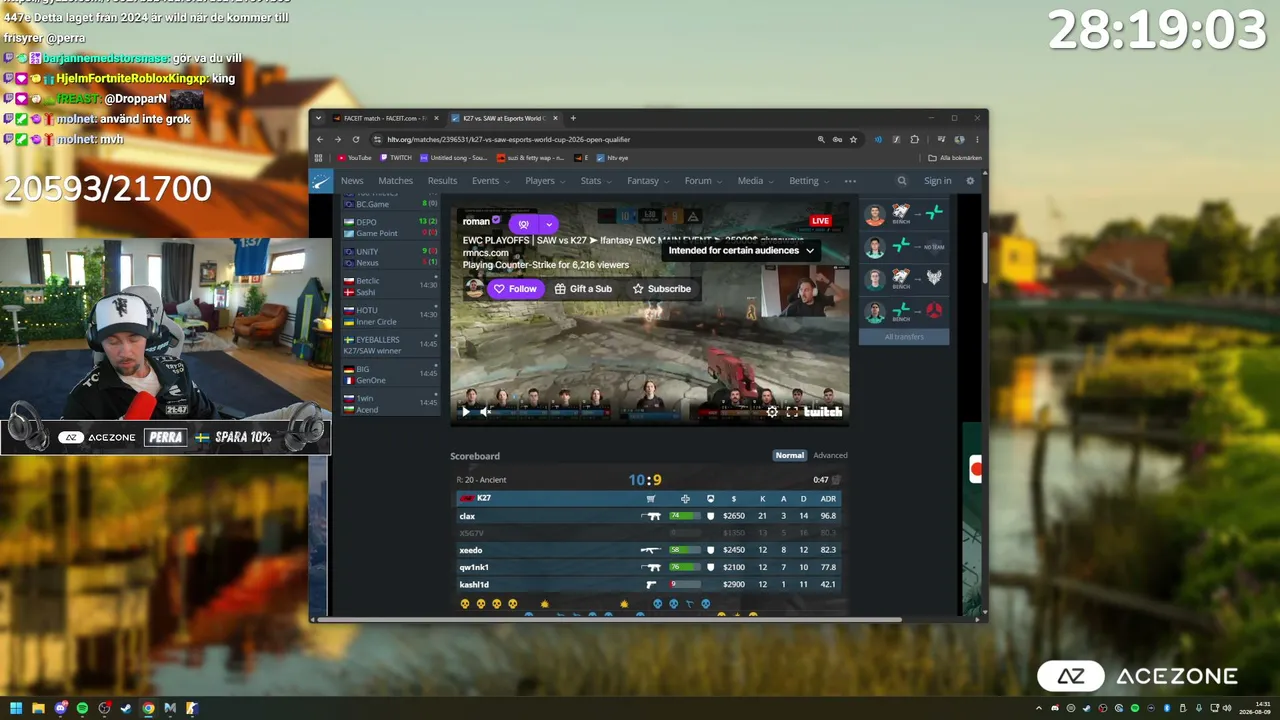
Task: Open Google Chrome from the taskbar
Action: 148,708
